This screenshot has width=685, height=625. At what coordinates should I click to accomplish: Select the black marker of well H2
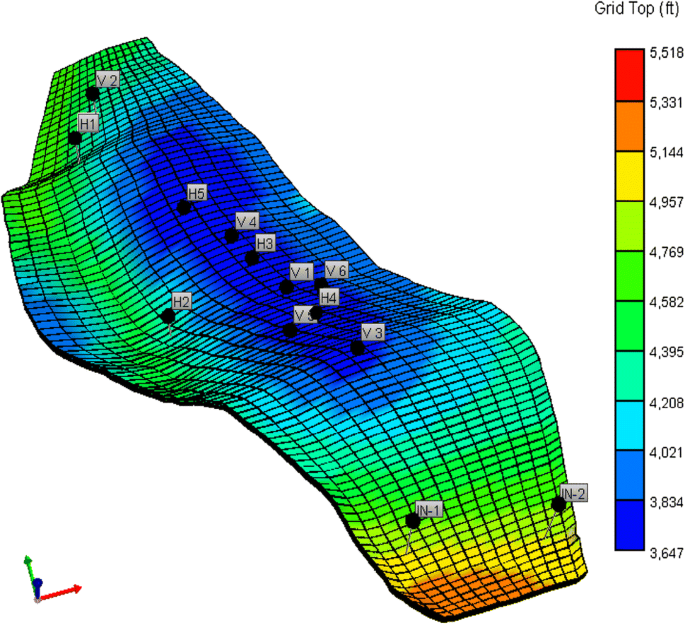click(168, 316)
